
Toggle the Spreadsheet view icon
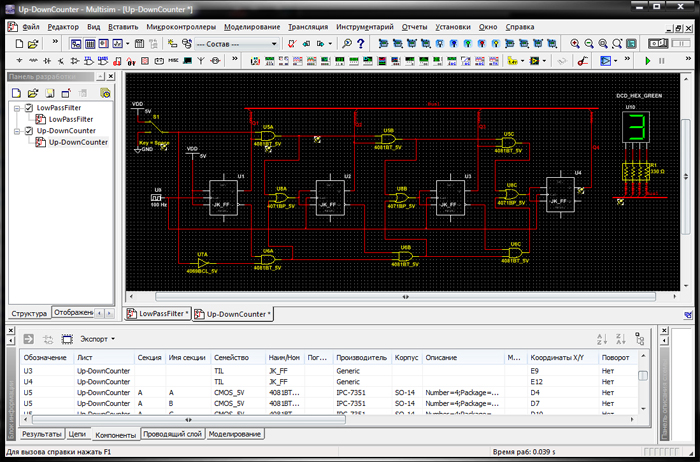pyautogui.click(x=90, y=44)
